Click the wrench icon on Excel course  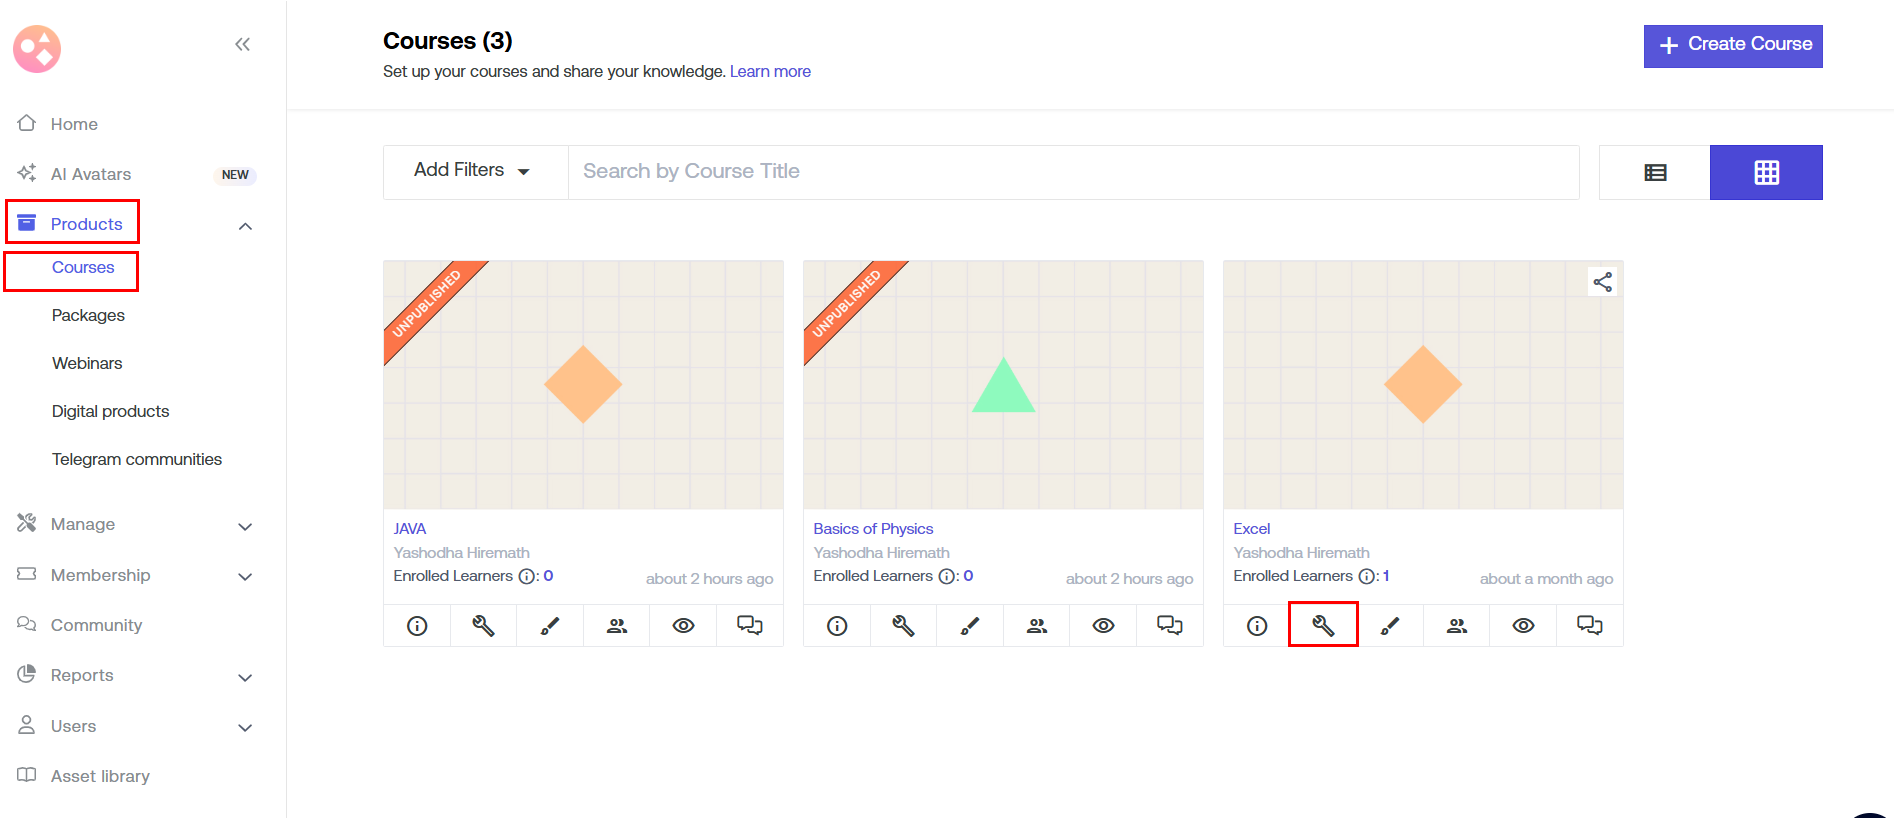(x=1323, y=625)
